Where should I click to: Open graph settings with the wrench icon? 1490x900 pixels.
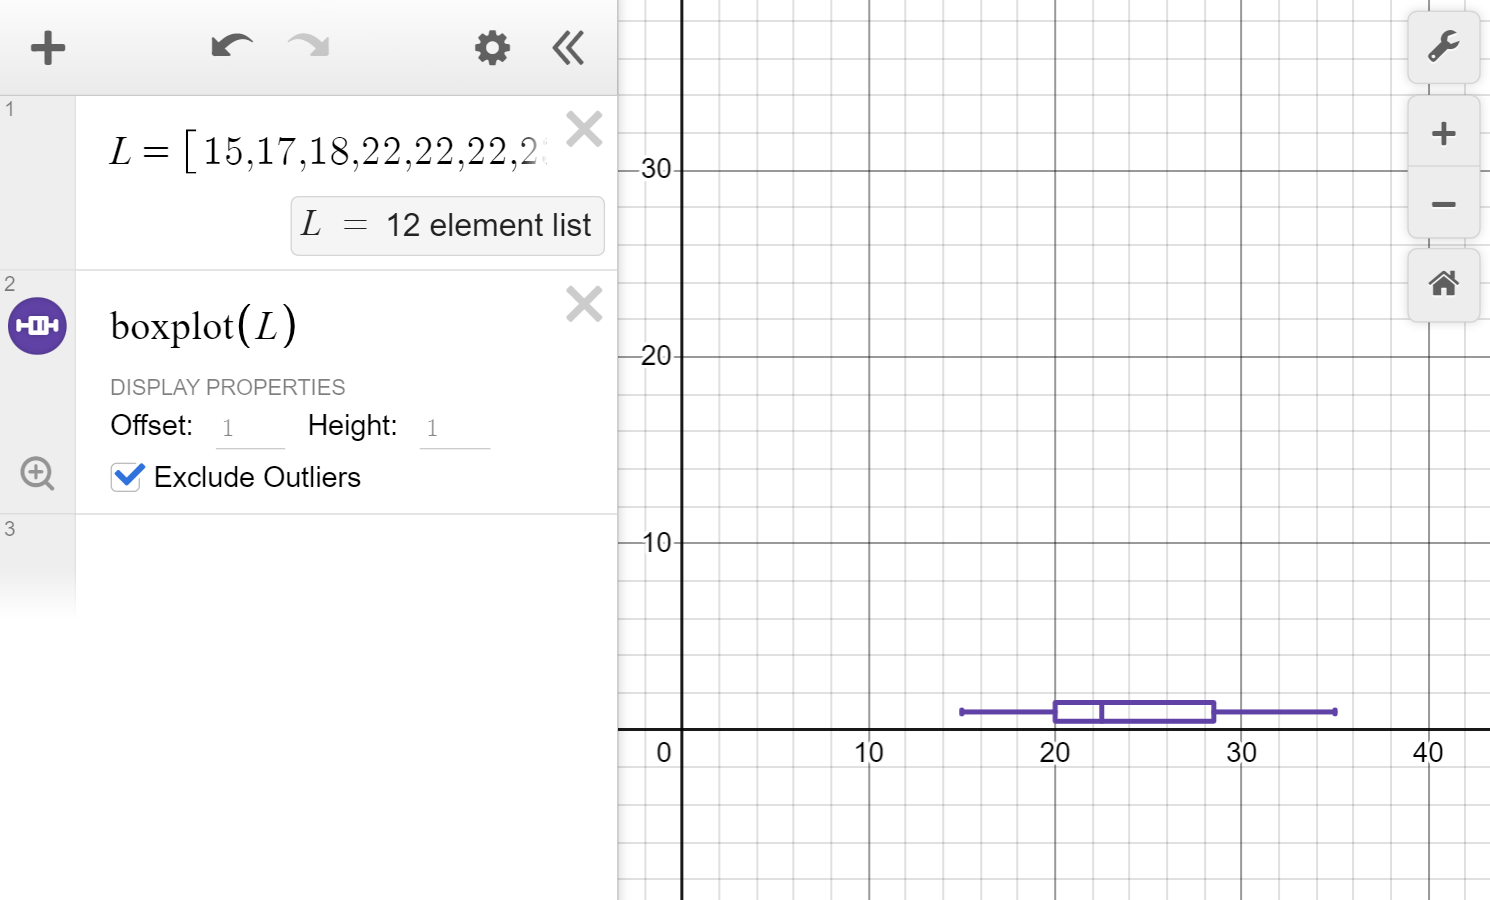[x=1443, y=47]
